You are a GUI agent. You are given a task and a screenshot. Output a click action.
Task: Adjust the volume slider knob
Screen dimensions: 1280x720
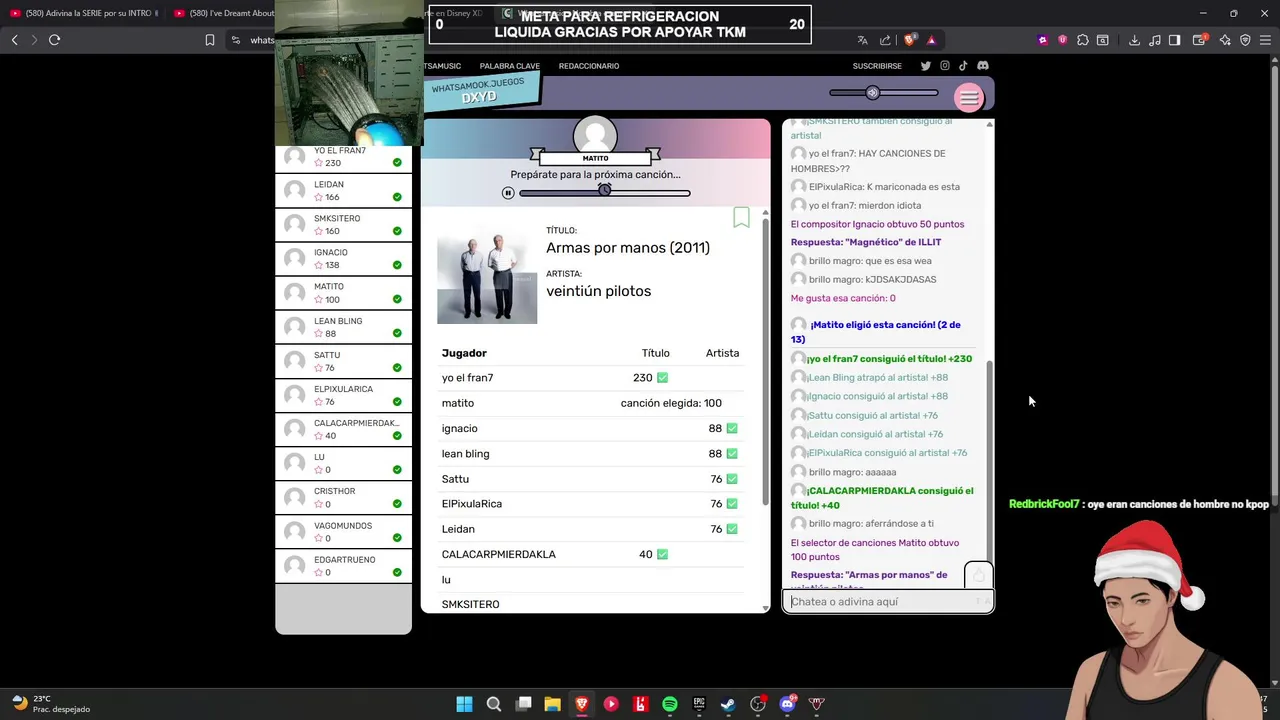point(872,93)
